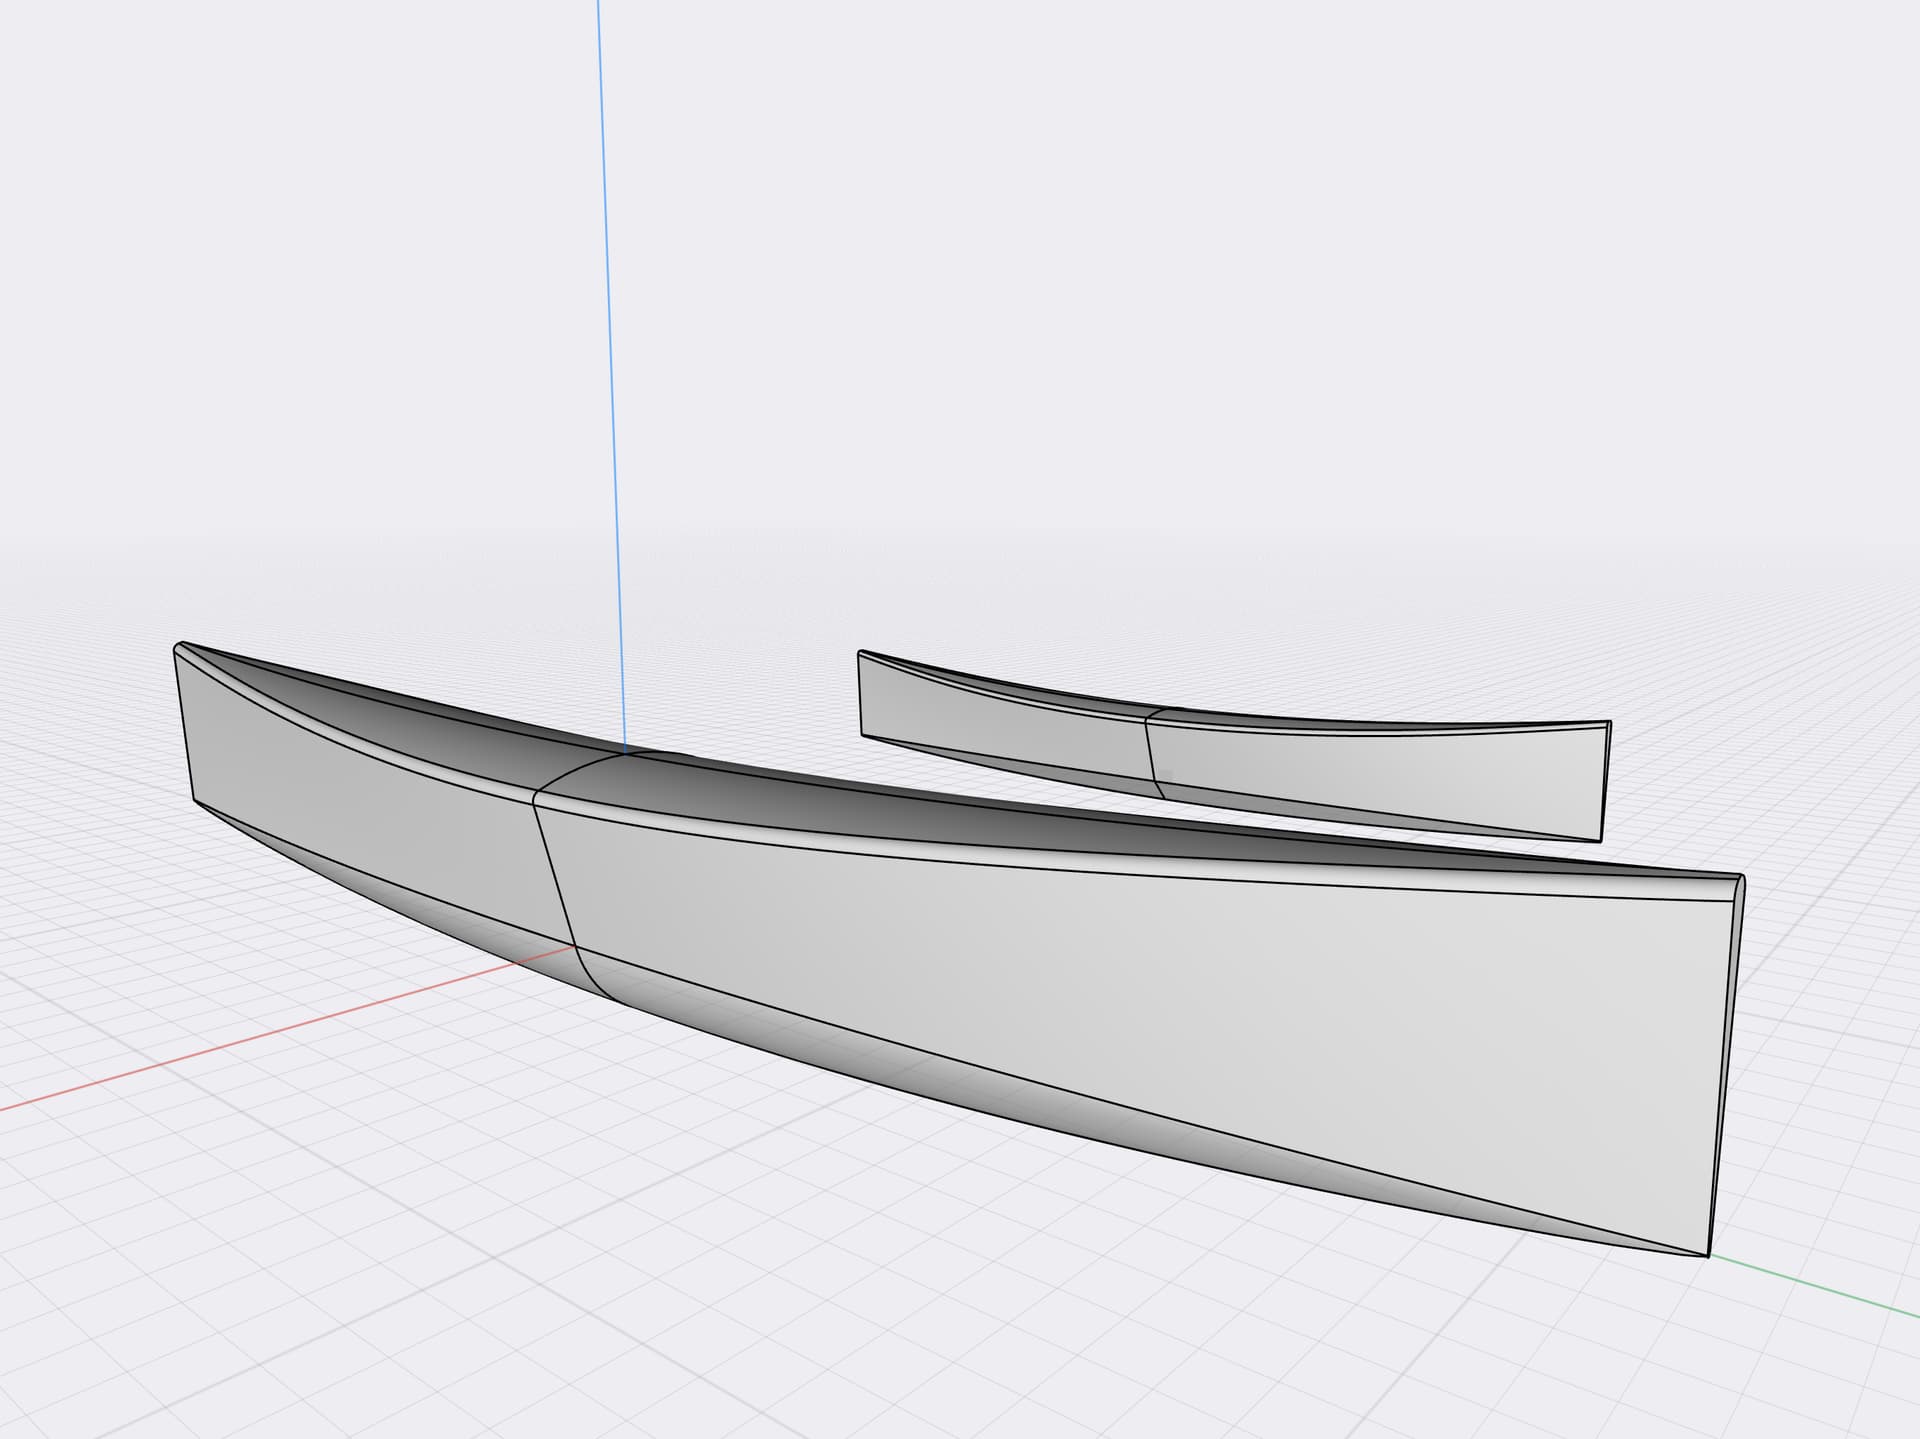Select the small hull's right end edge

click(x=1605, y=780)
